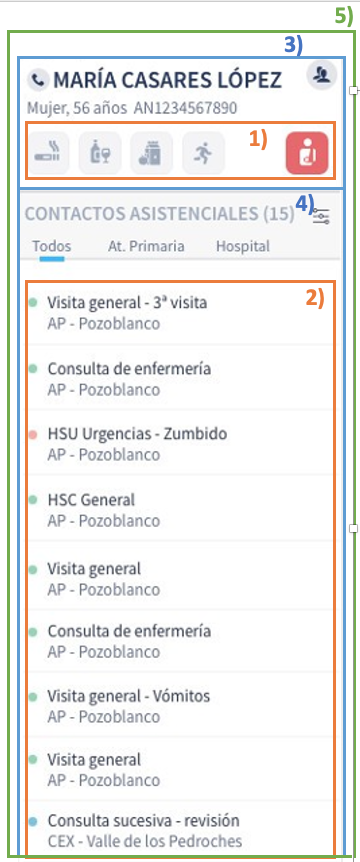Image resolution: width=360 pixels, height=862 pixels.
Task: Open the patient profile avatar icon
Action: coord(321,76)
